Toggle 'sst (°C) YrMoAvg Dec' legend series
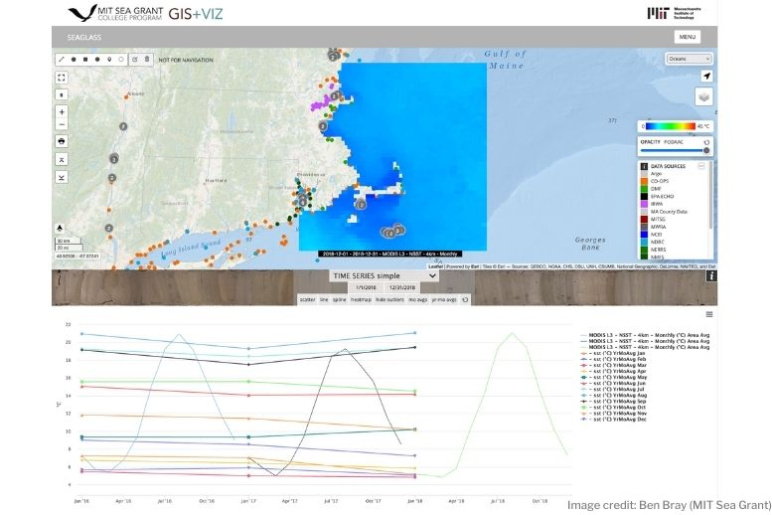Screen dimensions: 772x515 [x=613, y=419]
